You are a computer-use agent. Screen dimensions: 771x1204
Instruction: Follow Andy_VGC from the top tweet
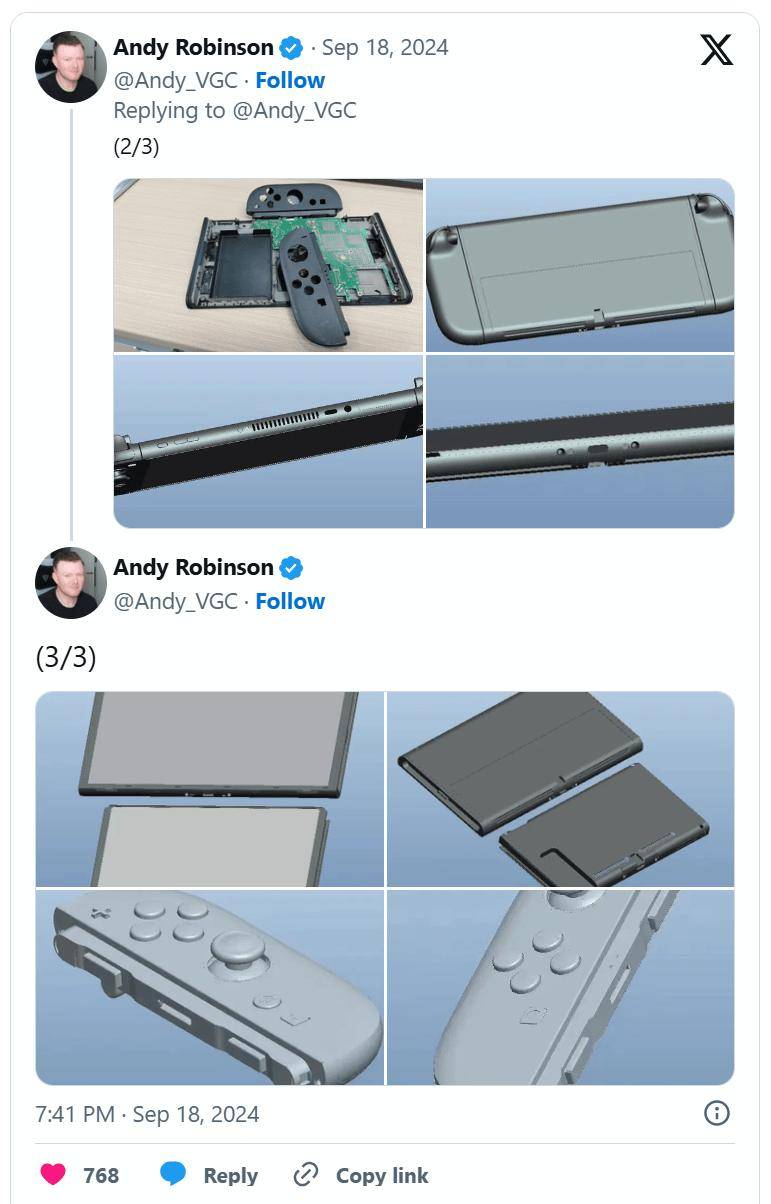[290, 80]
